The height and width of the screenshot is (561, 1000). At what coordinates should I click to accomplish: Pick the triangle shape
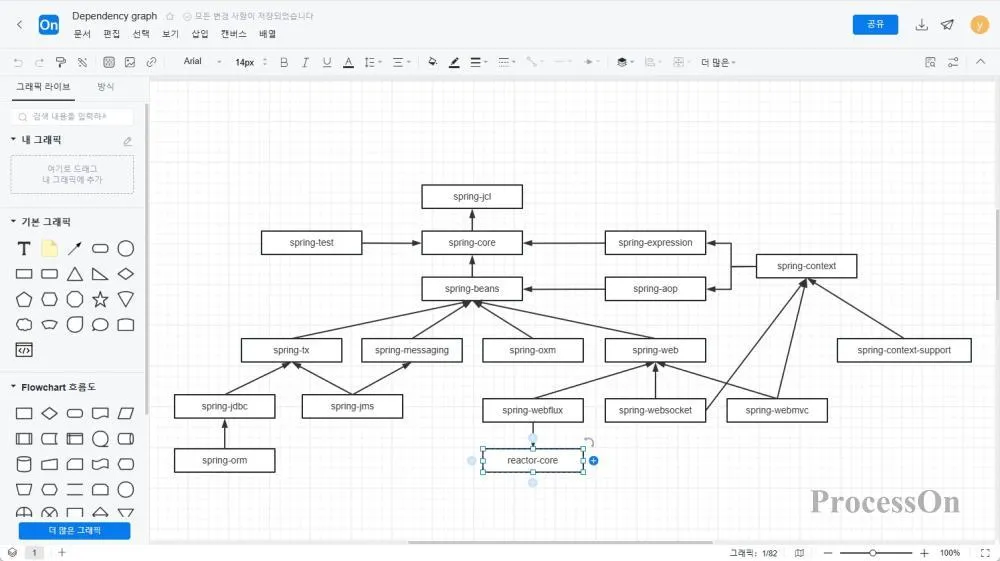coord(75,274)
